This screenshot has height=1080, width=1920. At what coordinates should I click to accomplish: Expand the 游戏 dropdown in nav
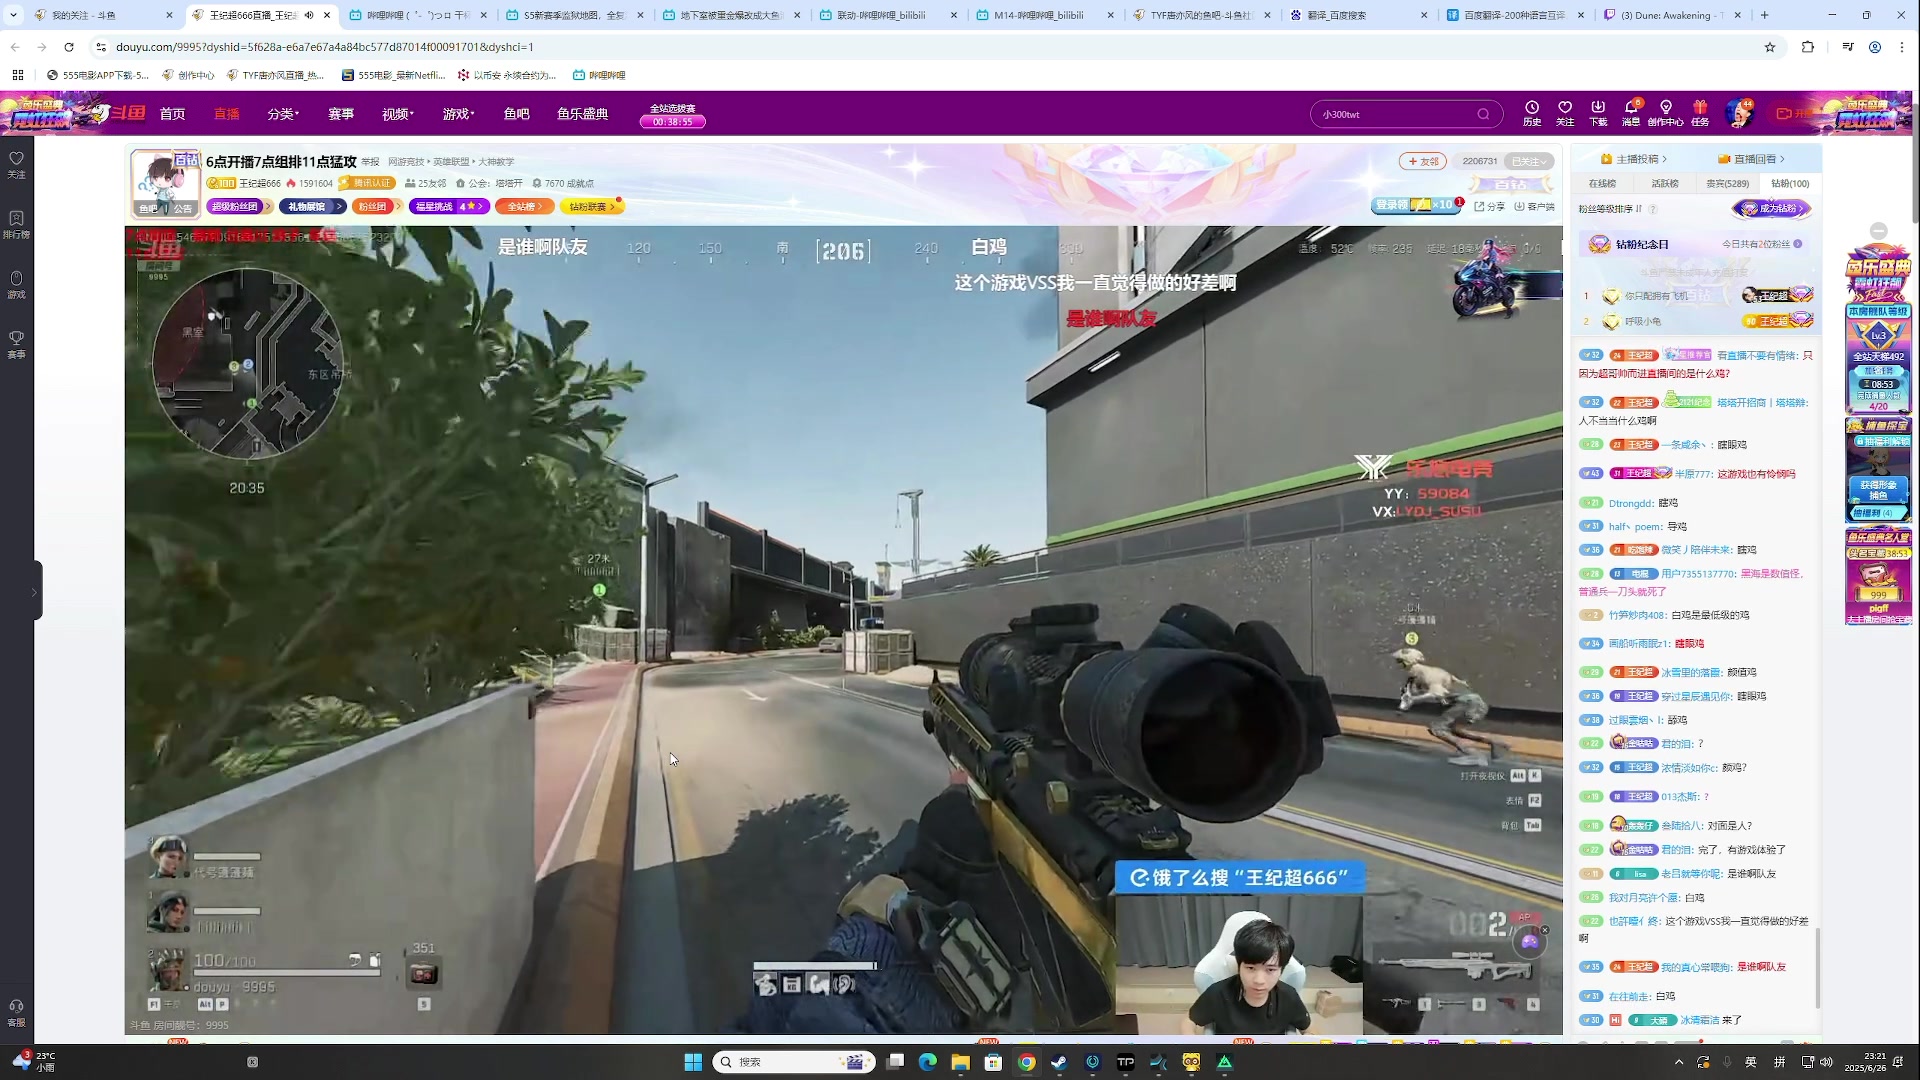[x=458, y=114]
